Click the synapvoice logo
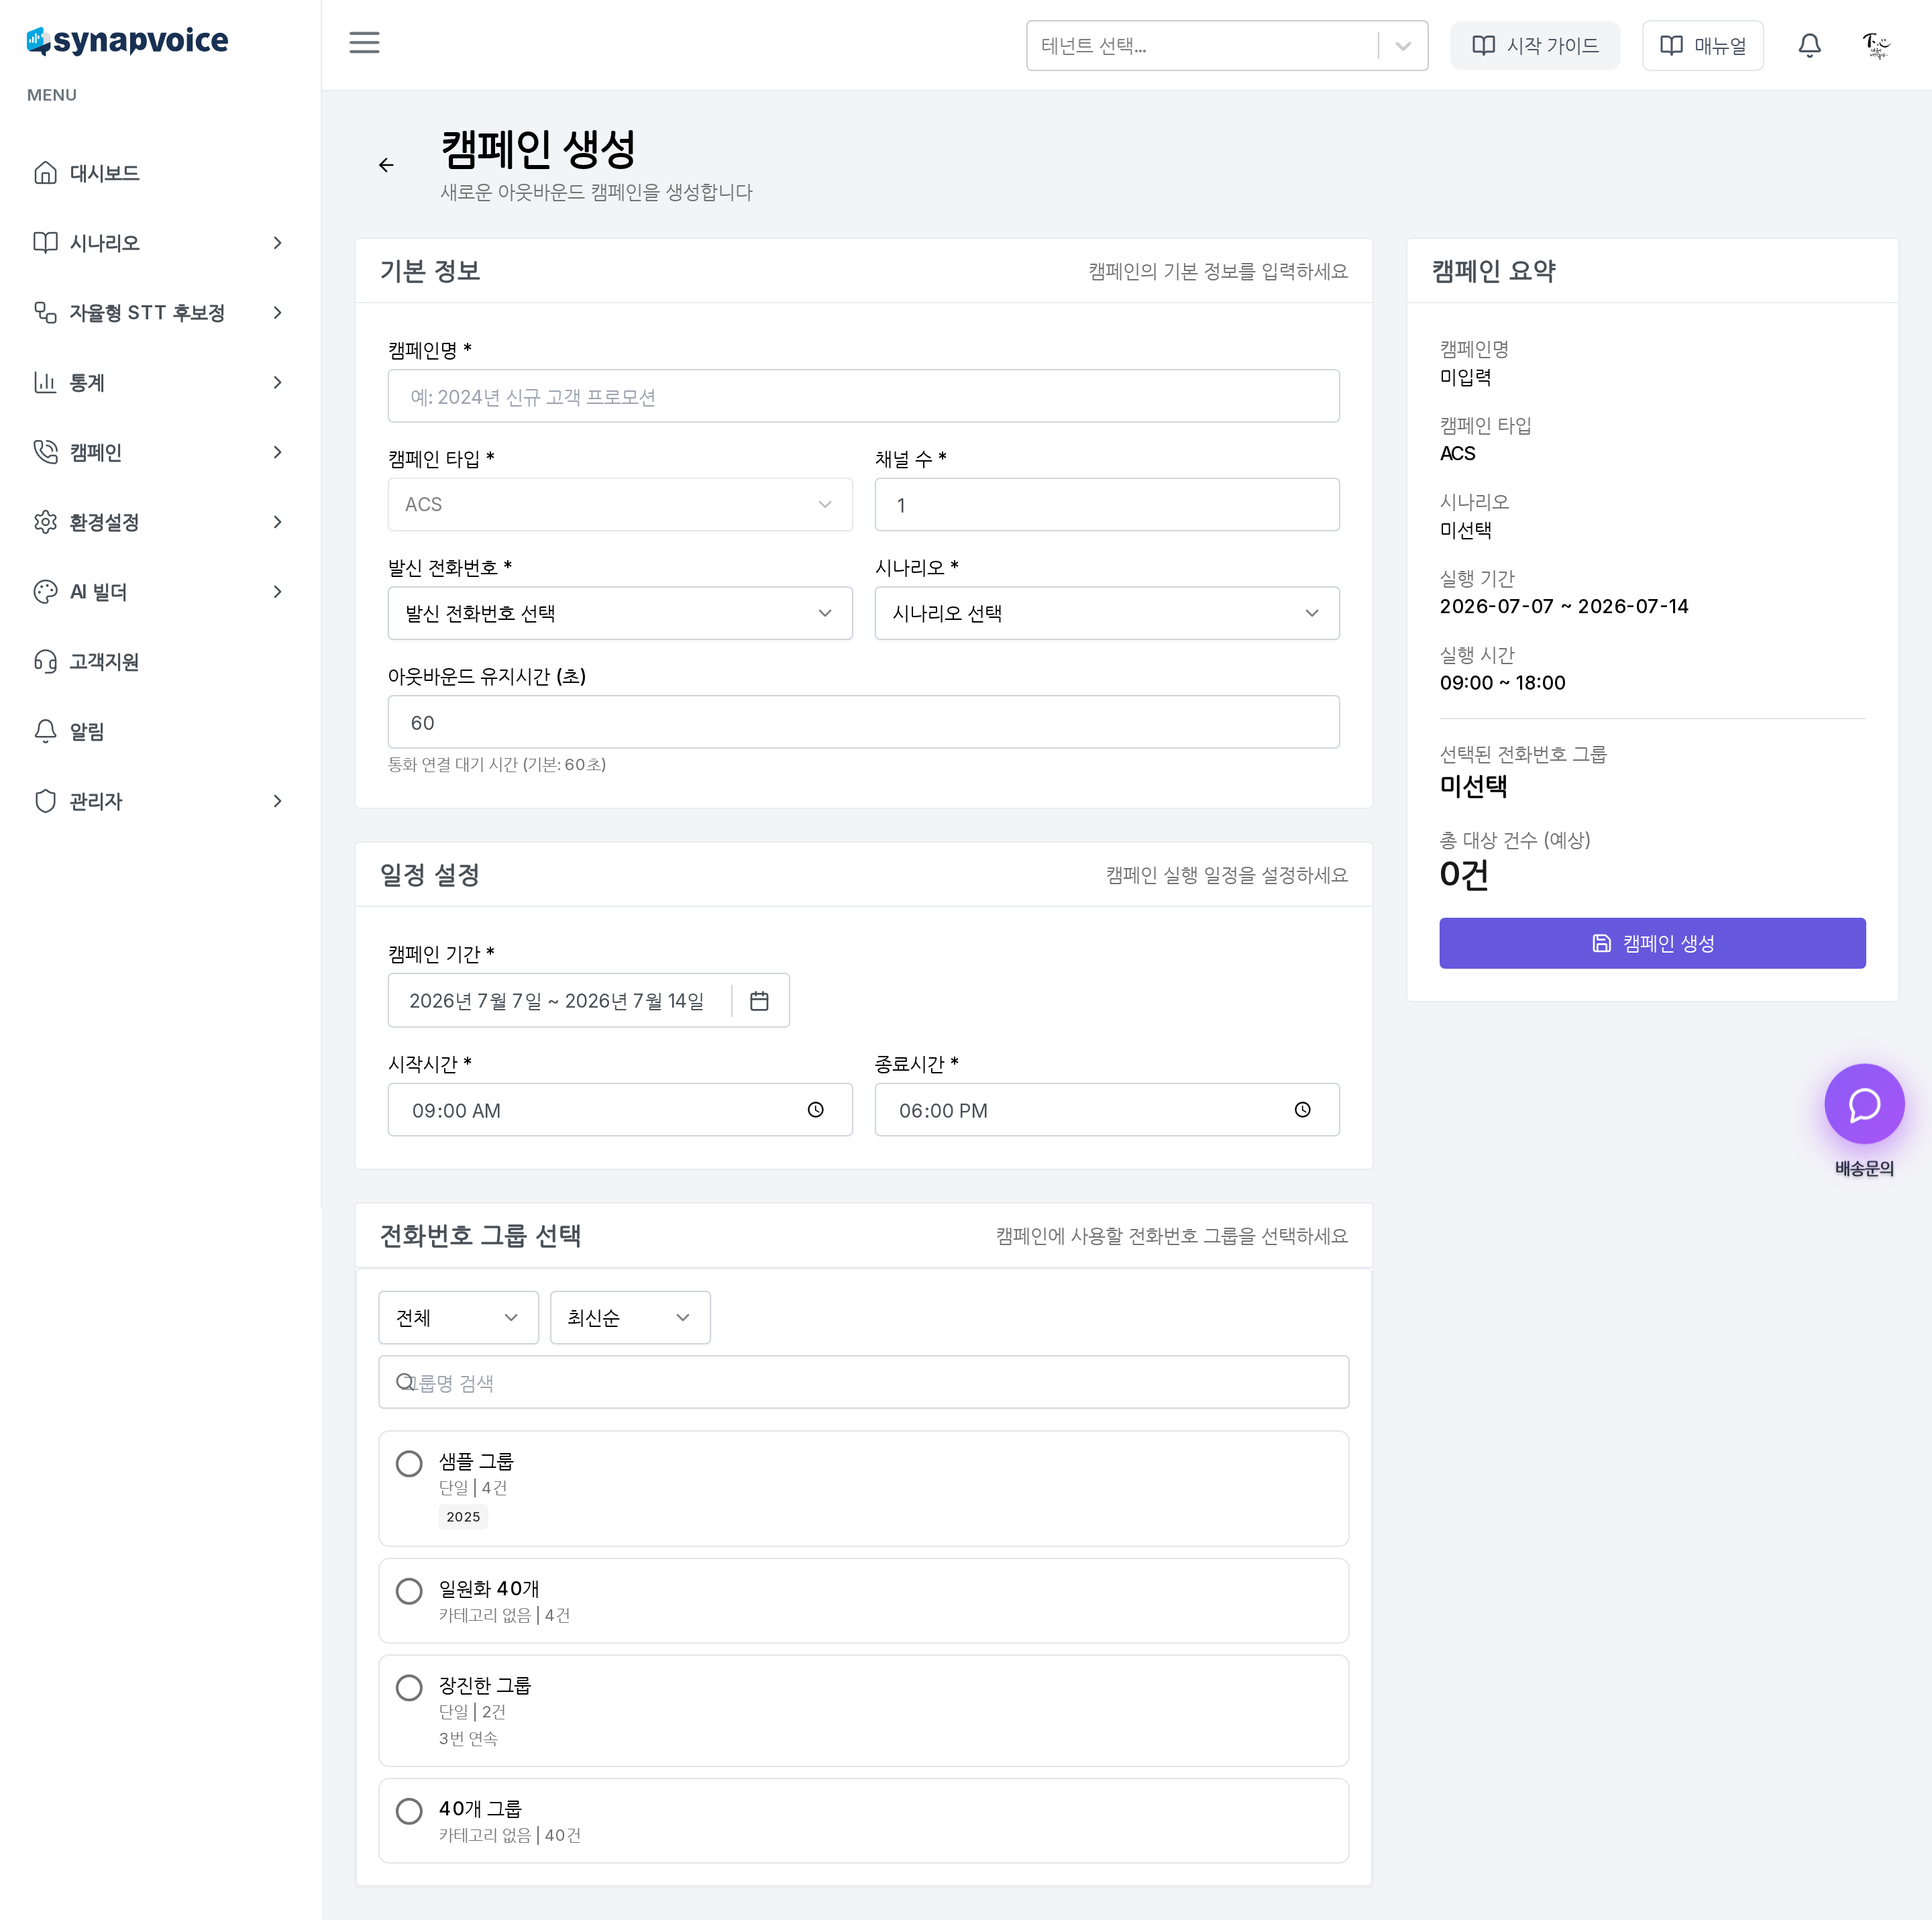The width and height of the screenshot is (1932, 1920). pyautogui.click(x=127, y=41)
